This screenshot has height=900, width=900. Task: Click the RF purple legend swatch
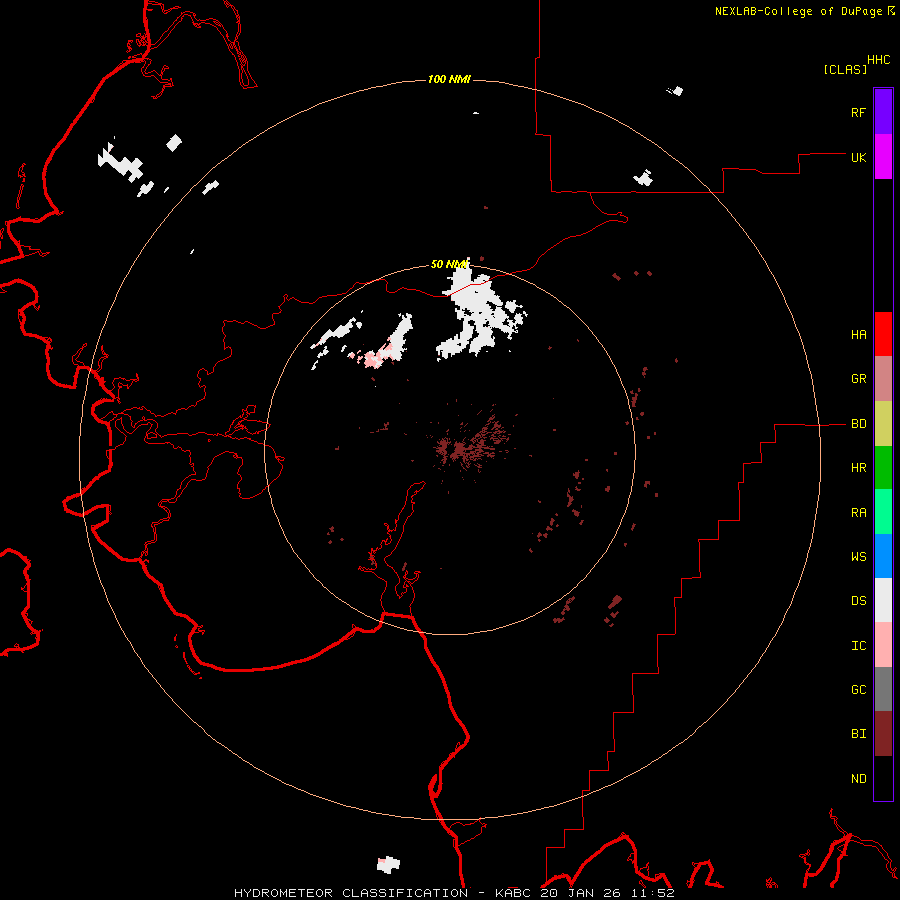[883, 112]
